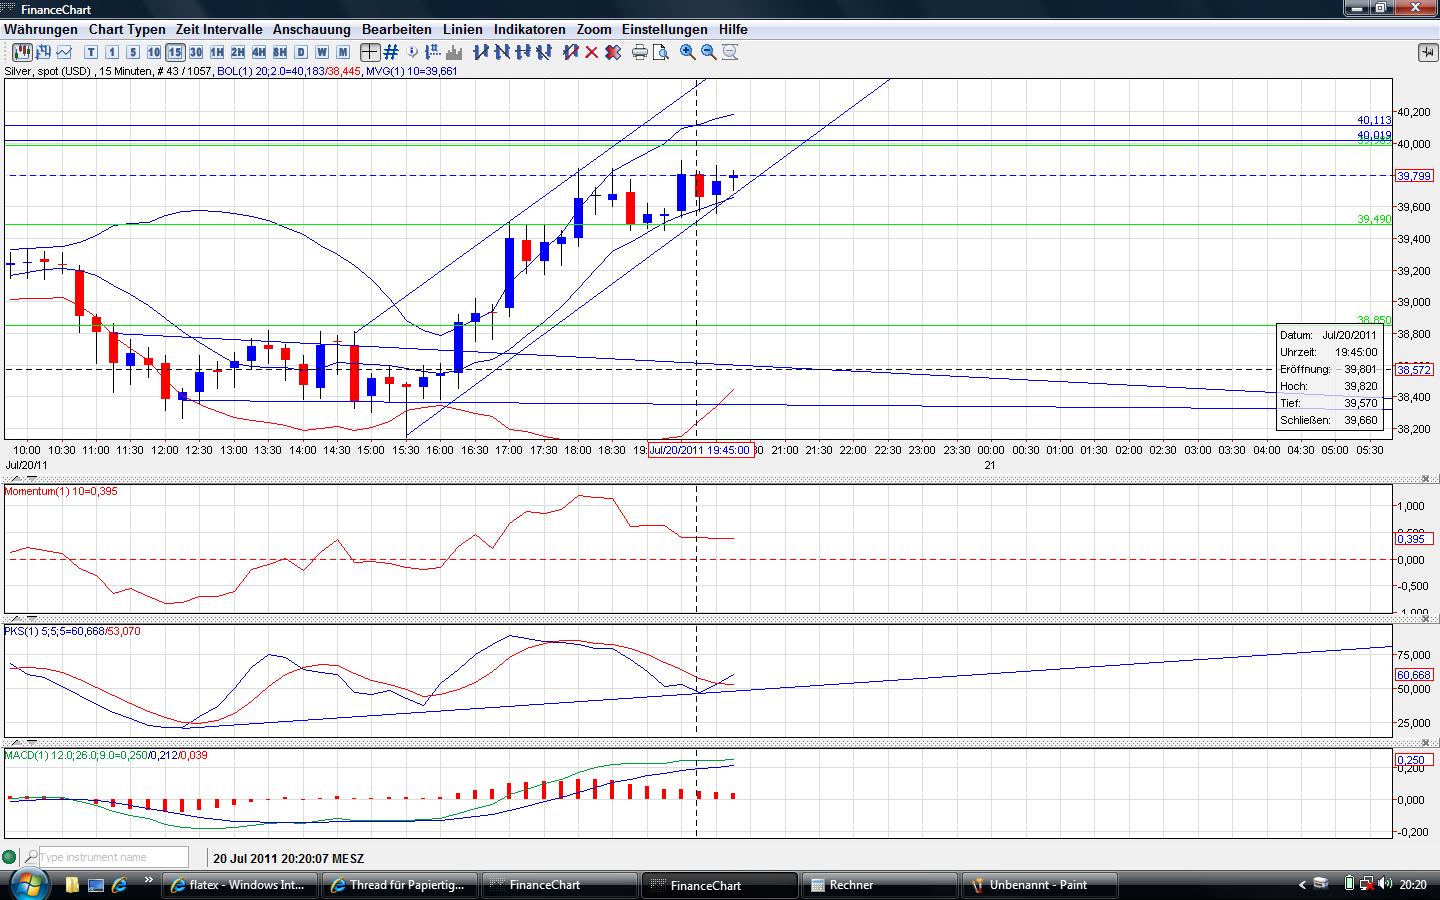Click the second blue line drawing tool
The width and height of the screenshot is (1440, 900).
502,52
